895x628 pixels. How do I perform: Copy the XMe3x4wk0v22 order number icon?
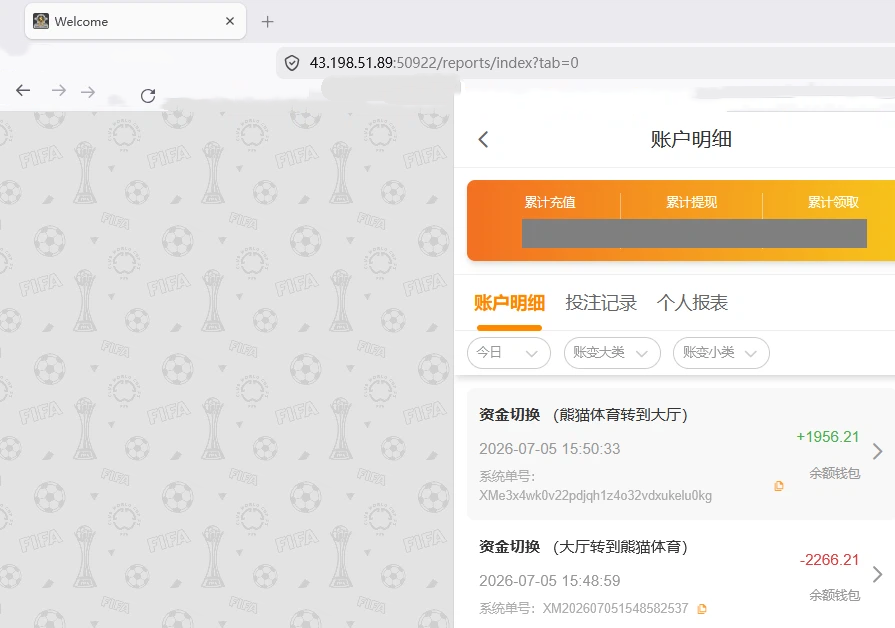(779, 486)
